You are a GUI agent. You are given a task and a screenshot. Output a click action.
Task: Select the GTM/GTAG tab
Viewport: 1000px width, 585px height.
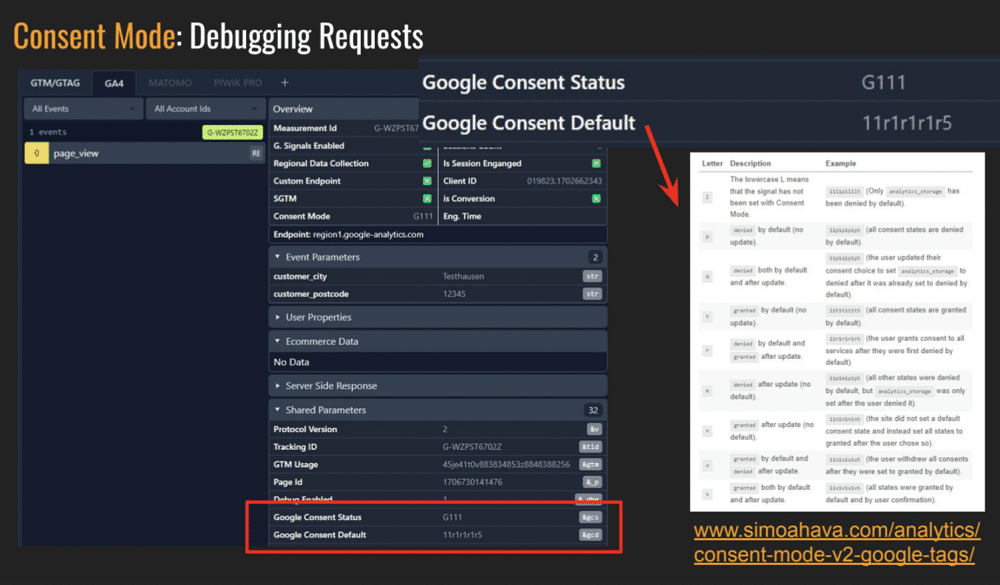click(54, 83)
